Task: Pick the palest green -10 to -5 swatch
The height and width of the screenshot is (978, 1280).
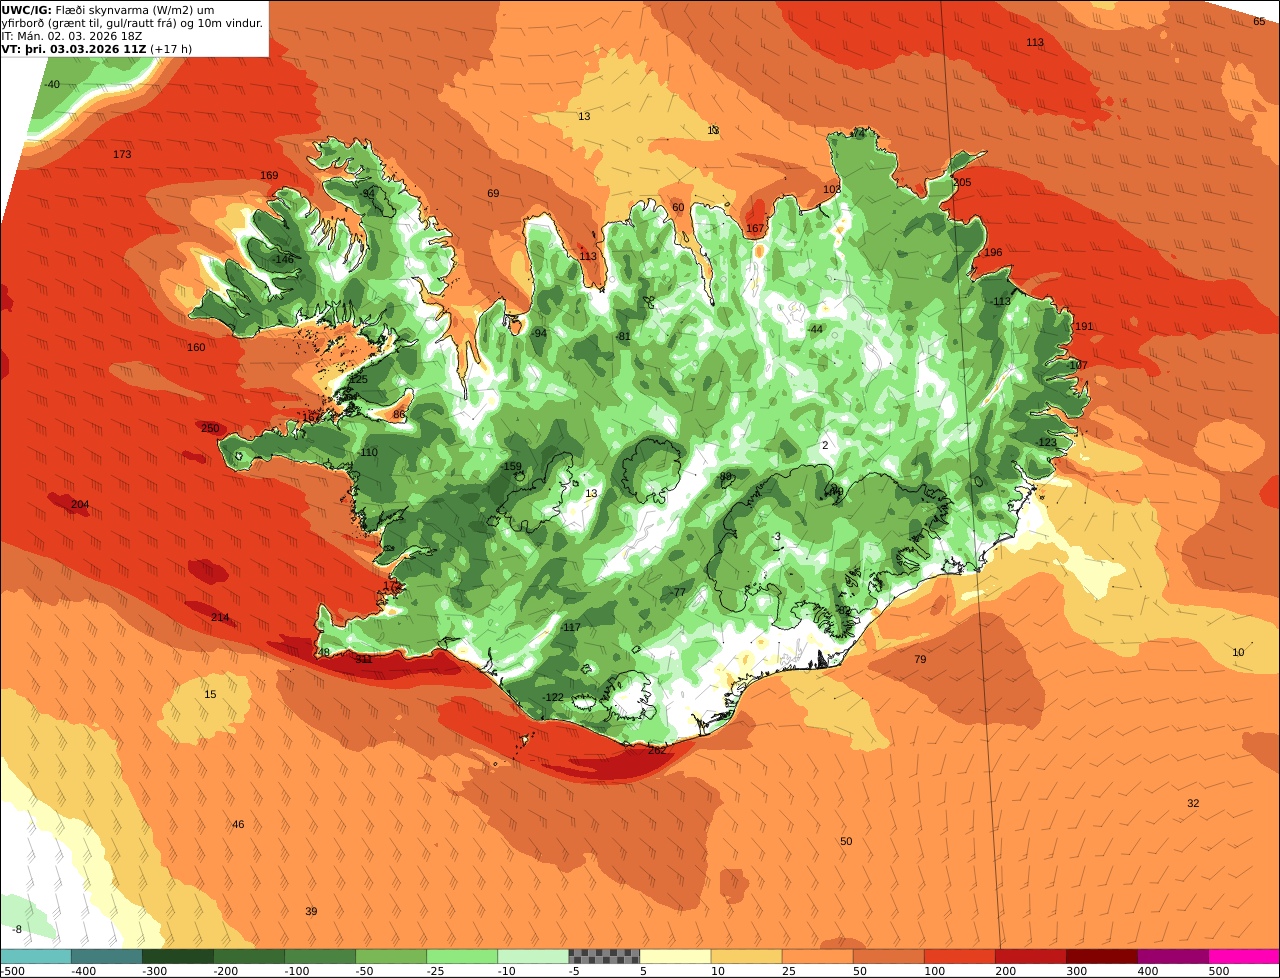Action: [x=533, y=956]
